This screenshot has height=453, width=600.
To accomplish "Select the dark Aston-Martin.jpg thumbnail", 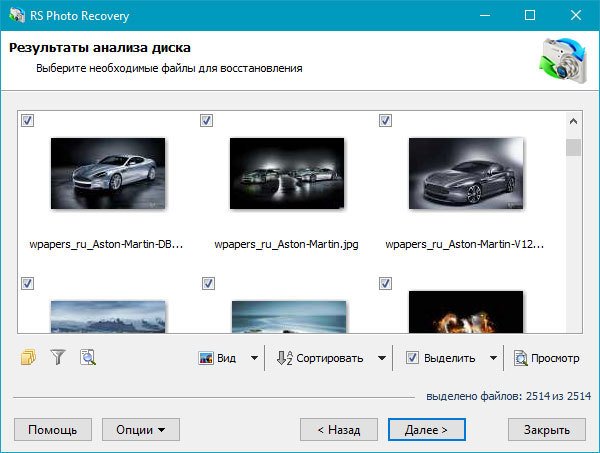I will [287, 173].
